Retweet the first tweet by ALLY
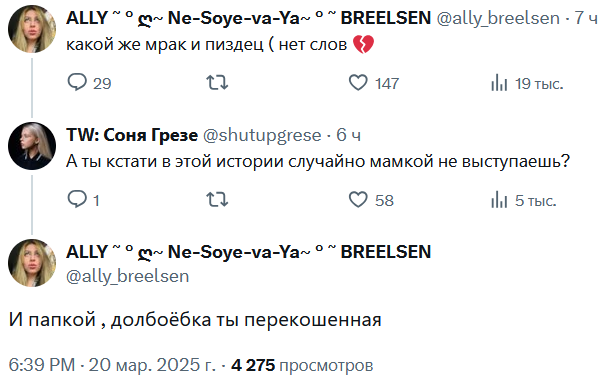 (x=217, y=83)
